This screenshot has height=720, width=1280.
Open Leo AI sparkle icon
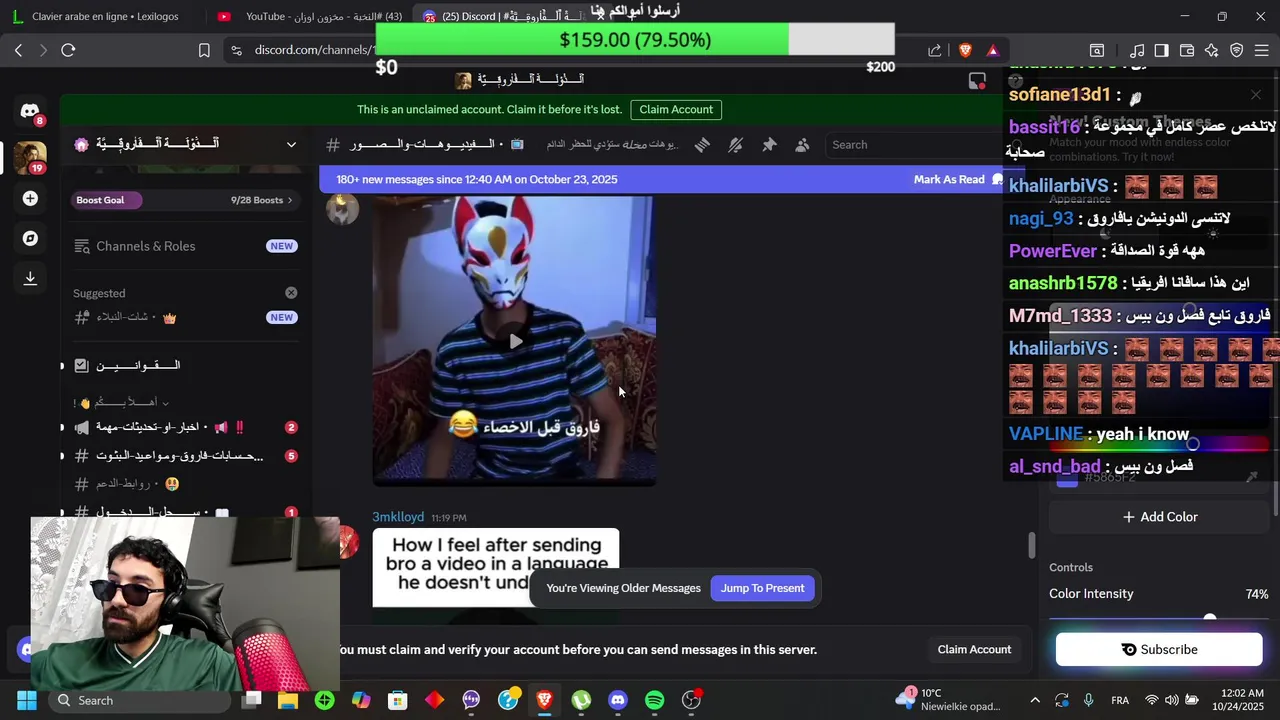(1212, 50)
